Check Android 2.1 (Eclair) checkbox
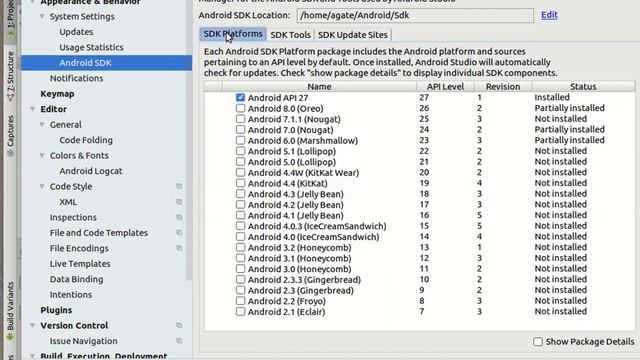Image resolution: width=640 pixels, height=360 pixels. click(240, 311)
